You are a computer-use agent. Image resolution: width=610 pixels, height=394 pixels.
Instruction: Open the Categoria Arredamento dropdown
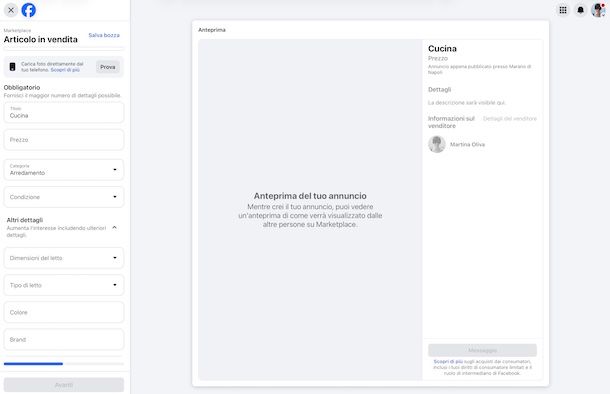[x=64, y=170]
